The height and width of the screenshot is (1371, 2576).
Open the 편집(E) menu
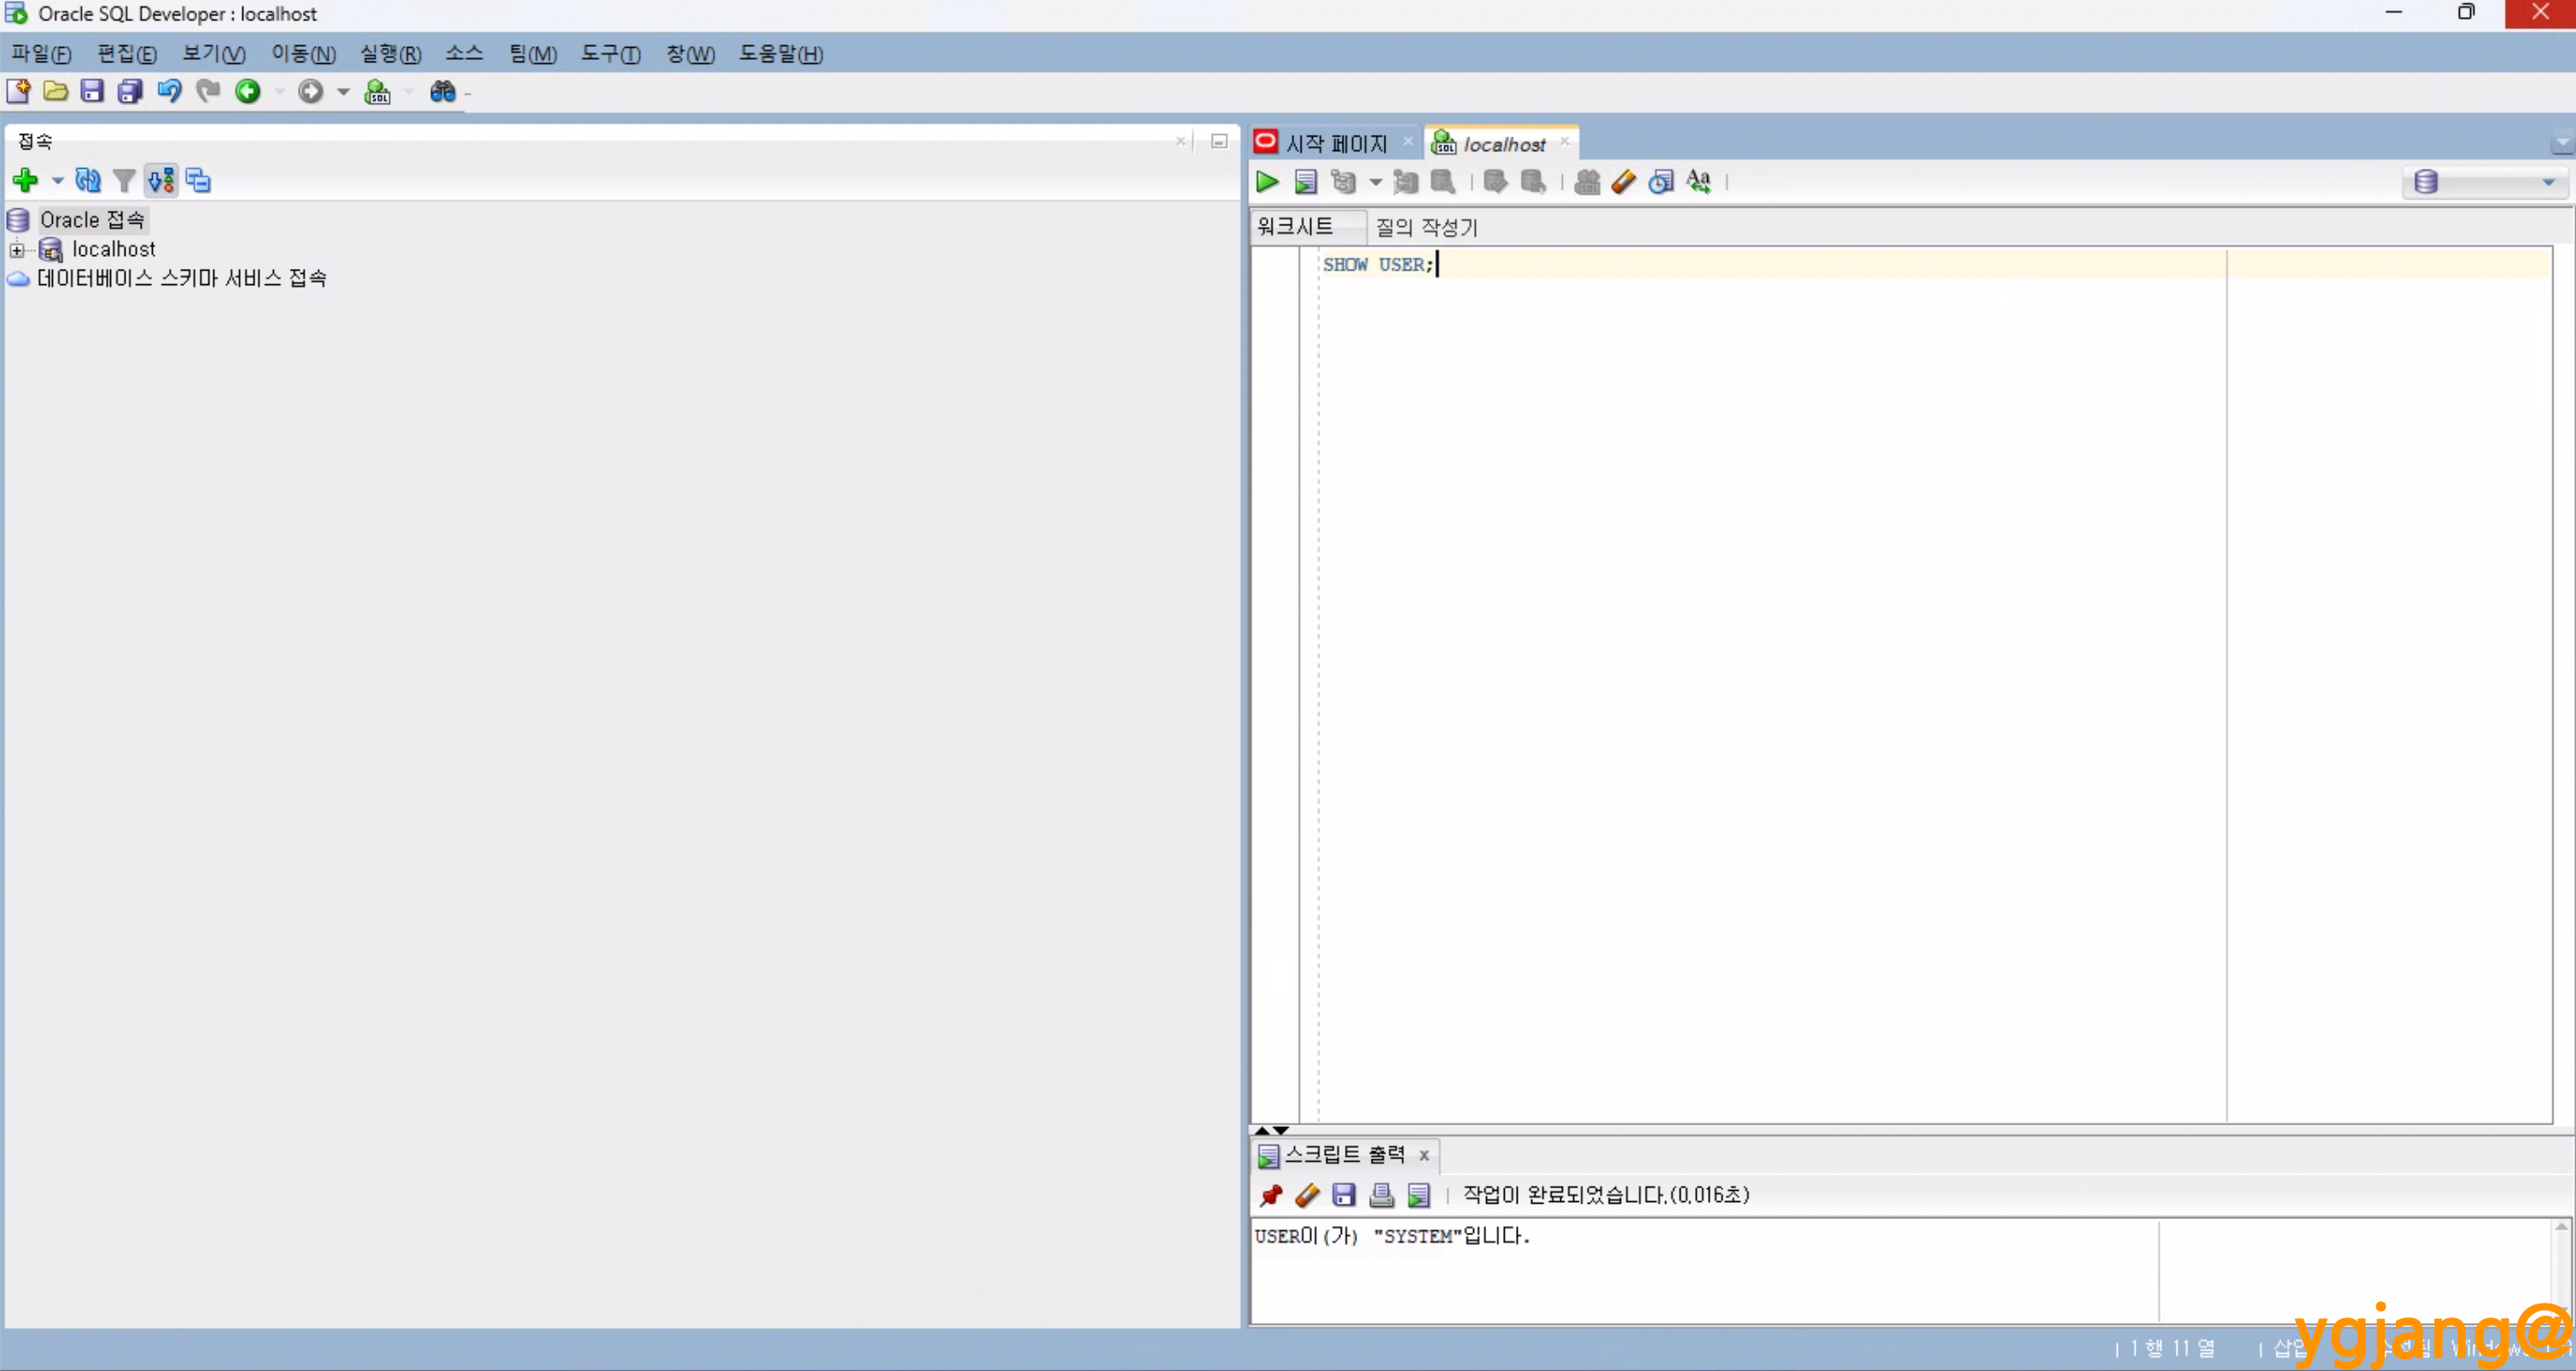pos(127,54)
